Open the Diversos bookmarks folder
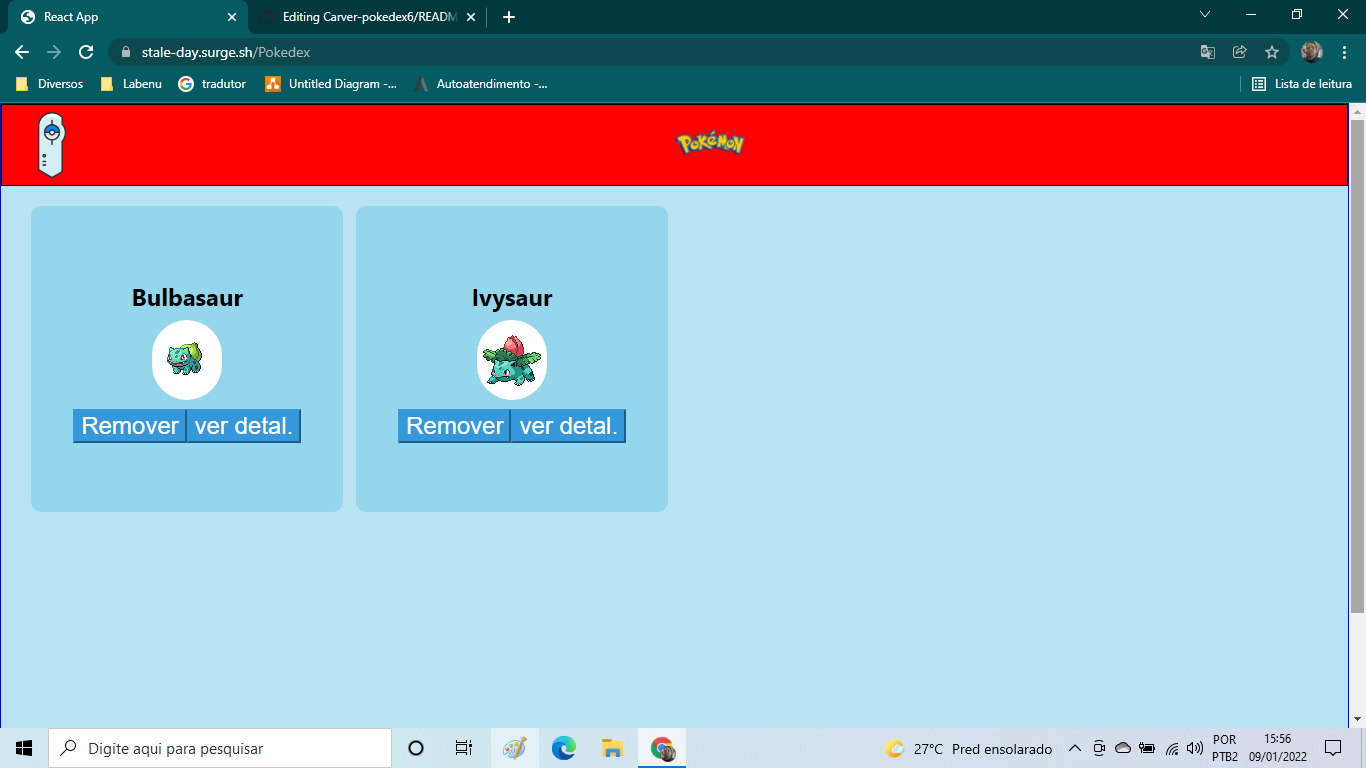 pyautogui.click(x=49, y=84)
